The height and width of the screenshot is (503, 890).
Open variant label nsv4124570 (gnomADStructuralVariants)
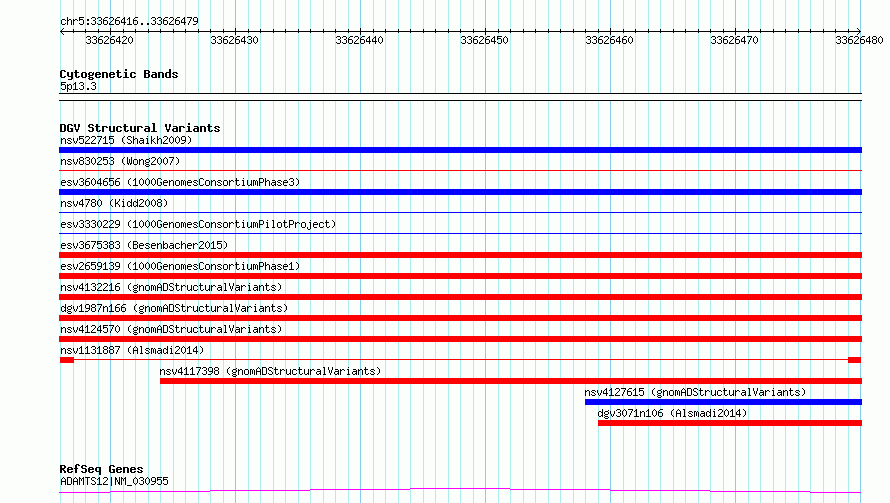(x=171, y=329)
